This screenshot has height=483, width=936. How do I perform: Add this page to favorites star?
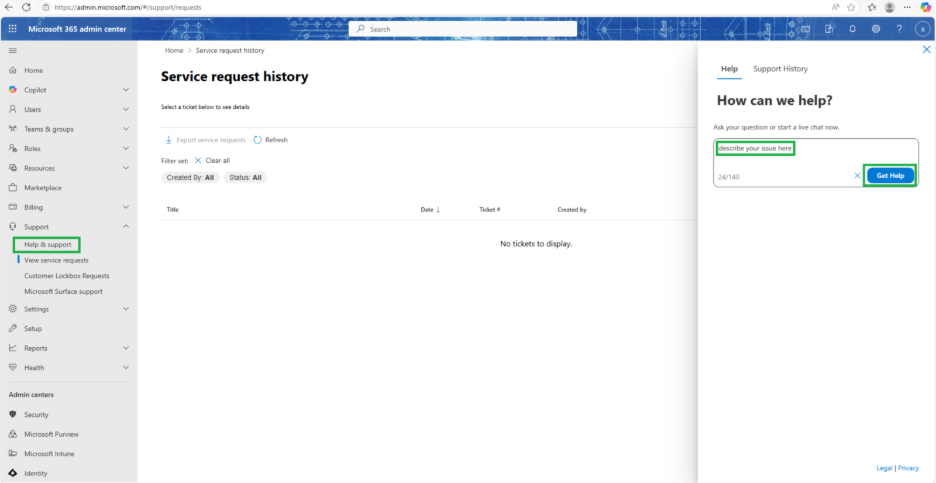[851, 7]
